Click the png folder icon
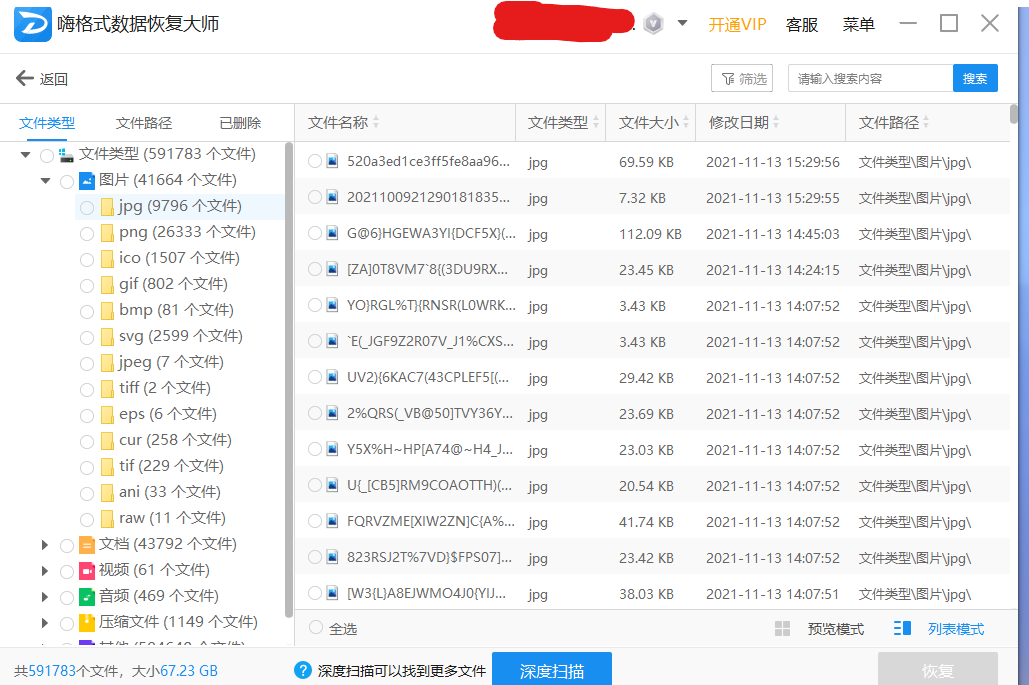 (108, 232)
